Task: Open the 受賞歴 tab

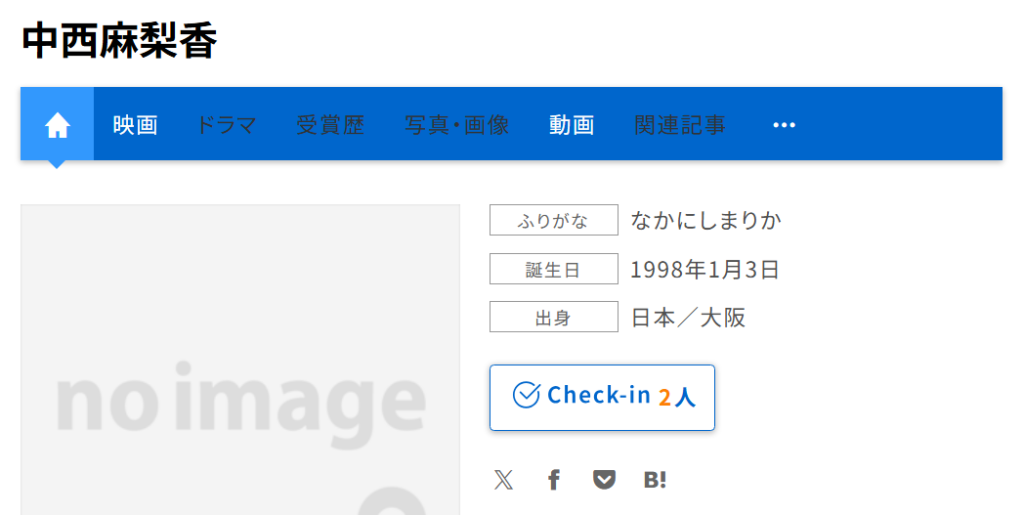Action: (x=330, y=125)
